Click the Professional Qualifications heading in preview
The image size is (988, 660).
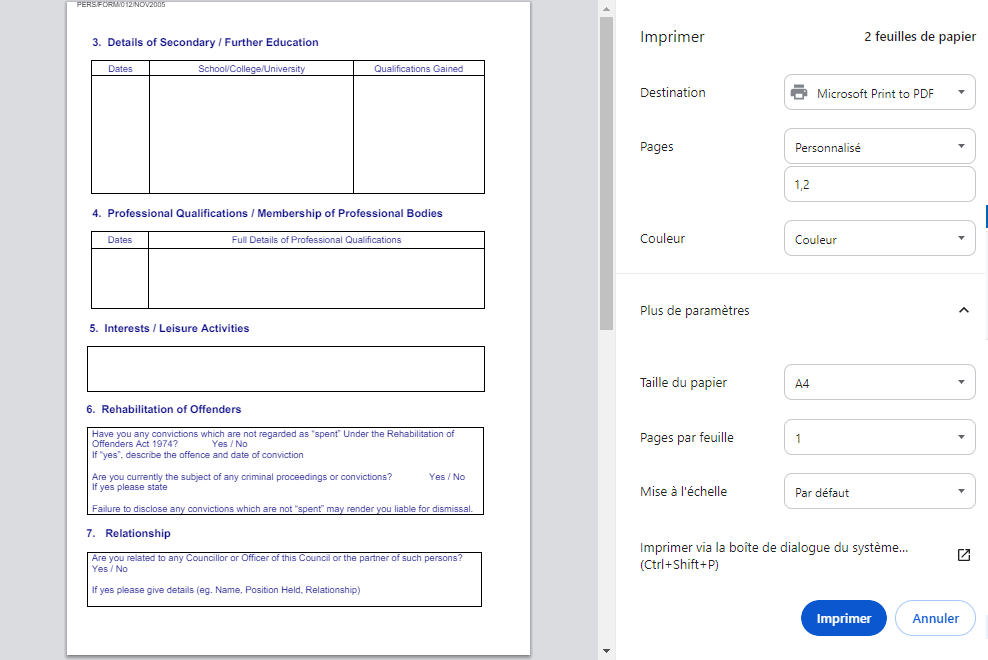[x=275, y=213]
